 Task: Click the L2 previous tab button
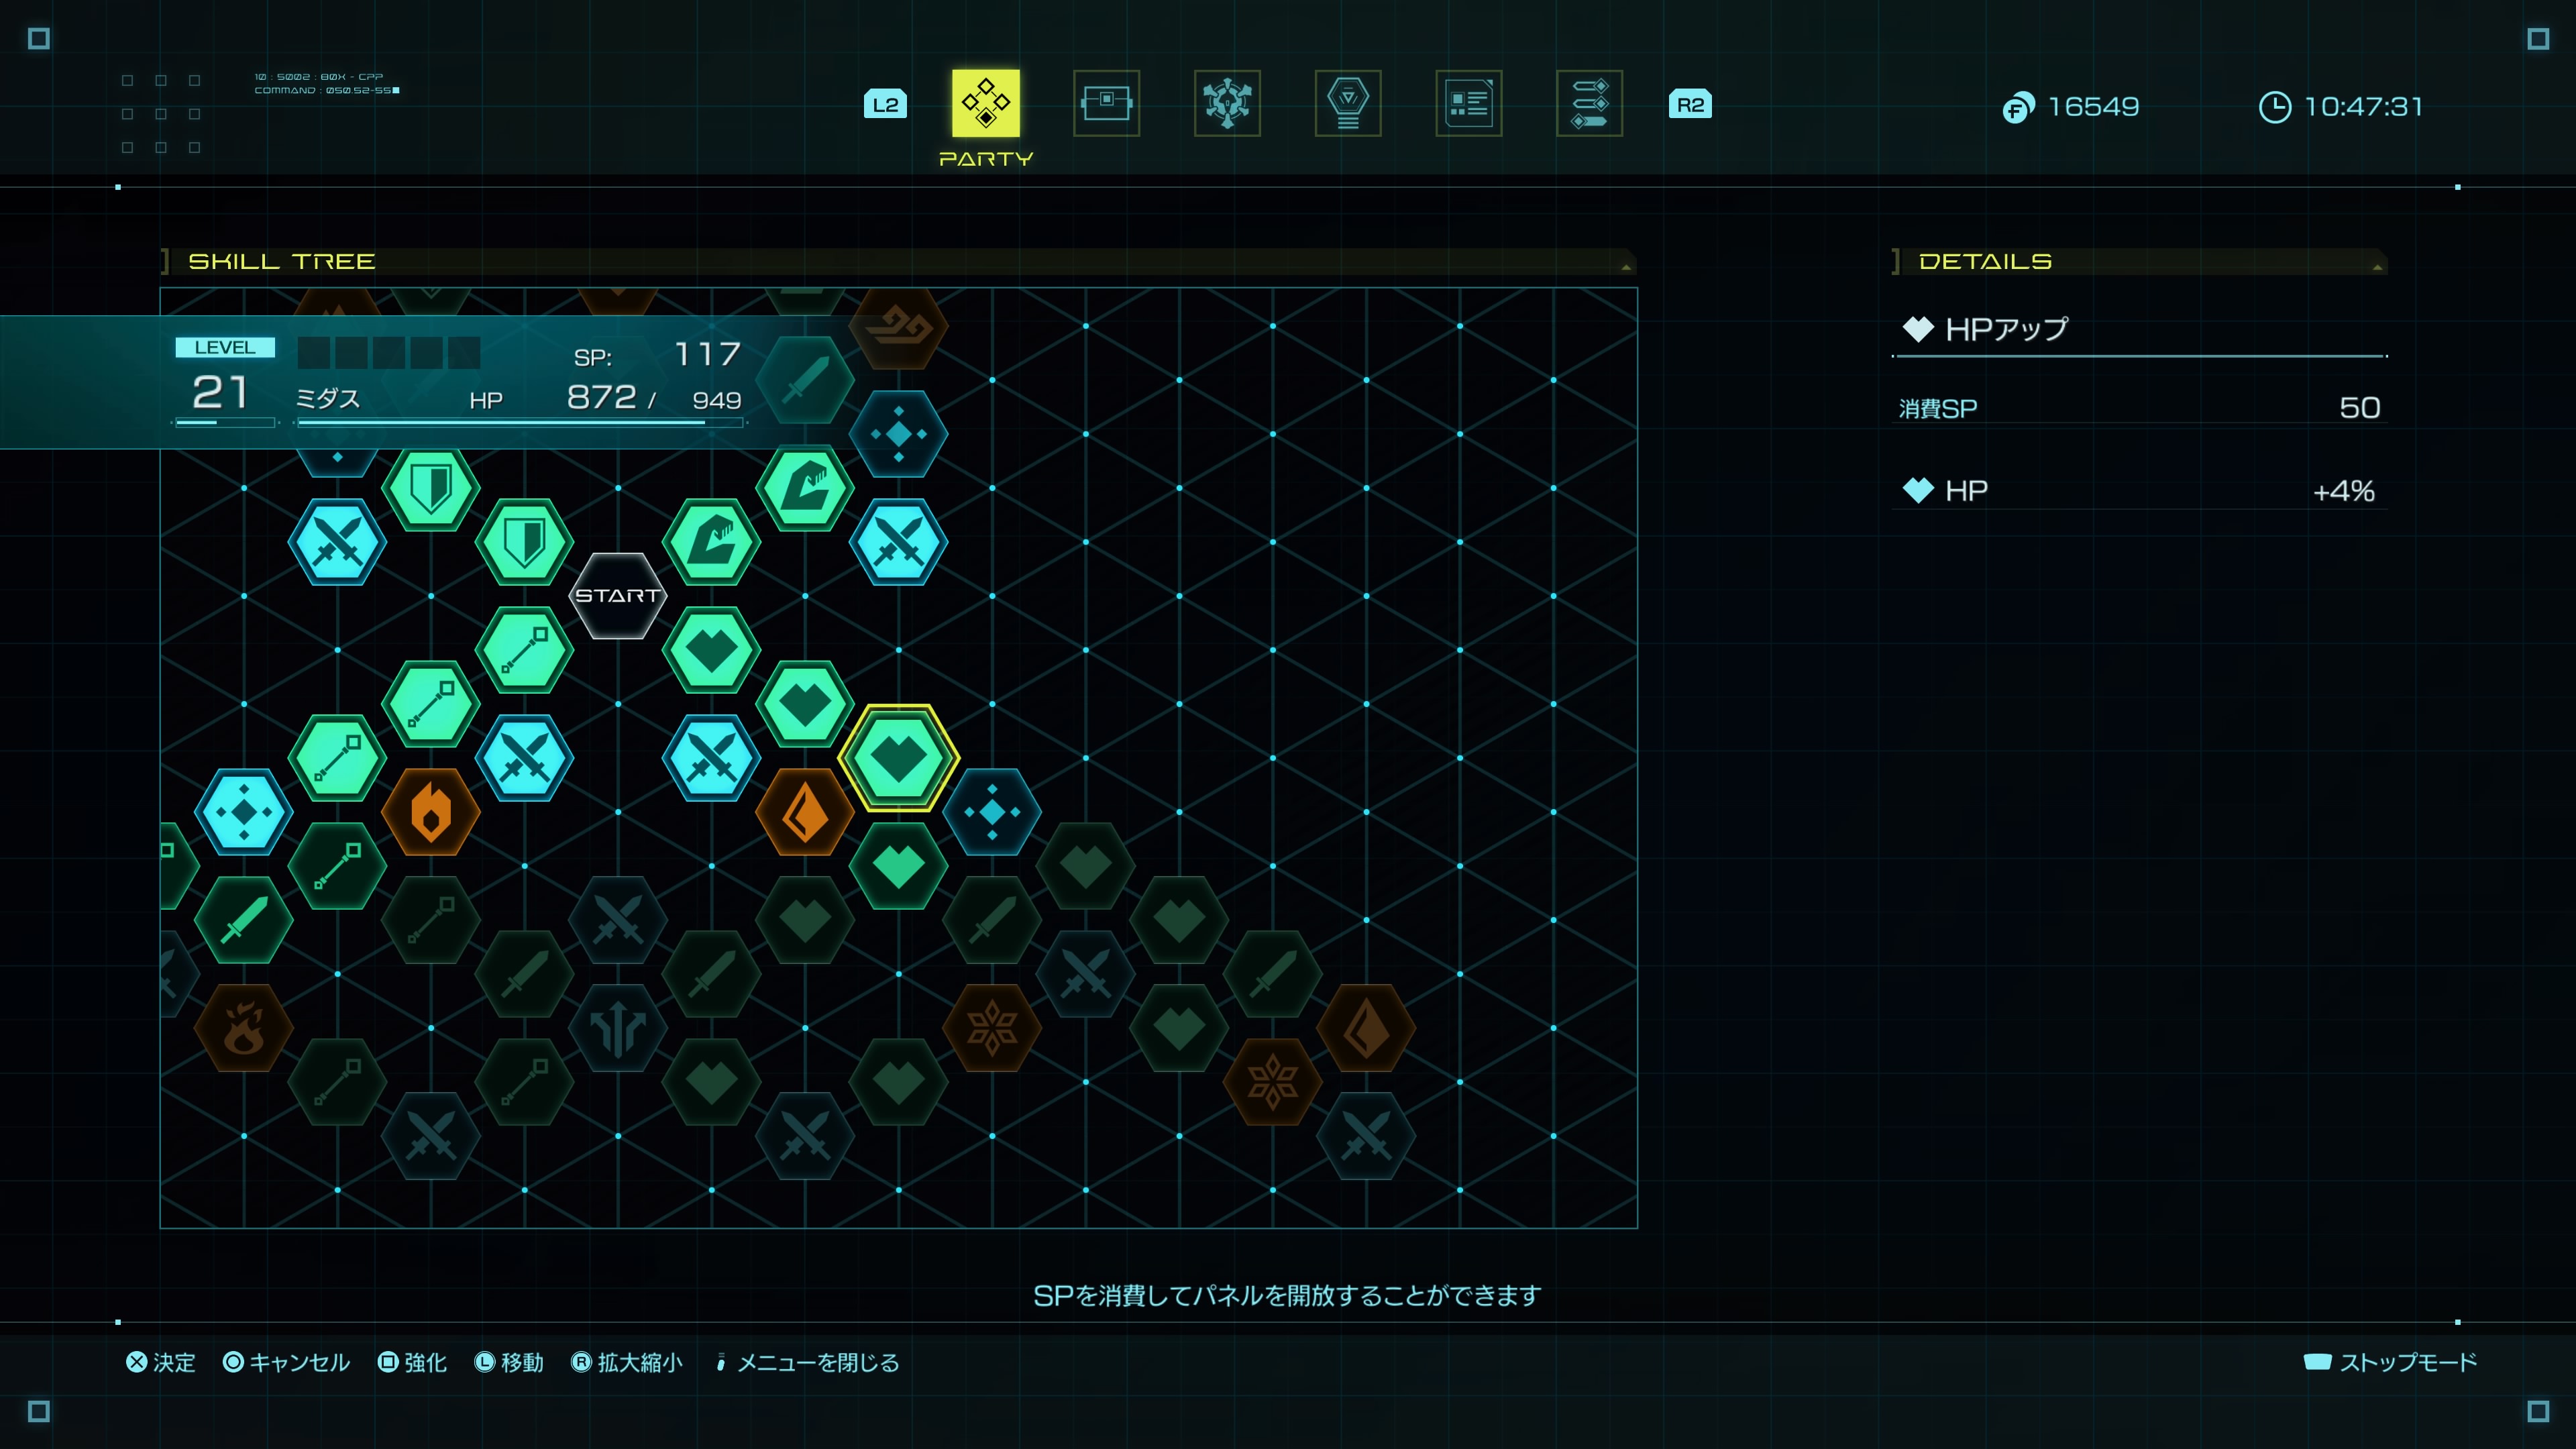[885, 104]
